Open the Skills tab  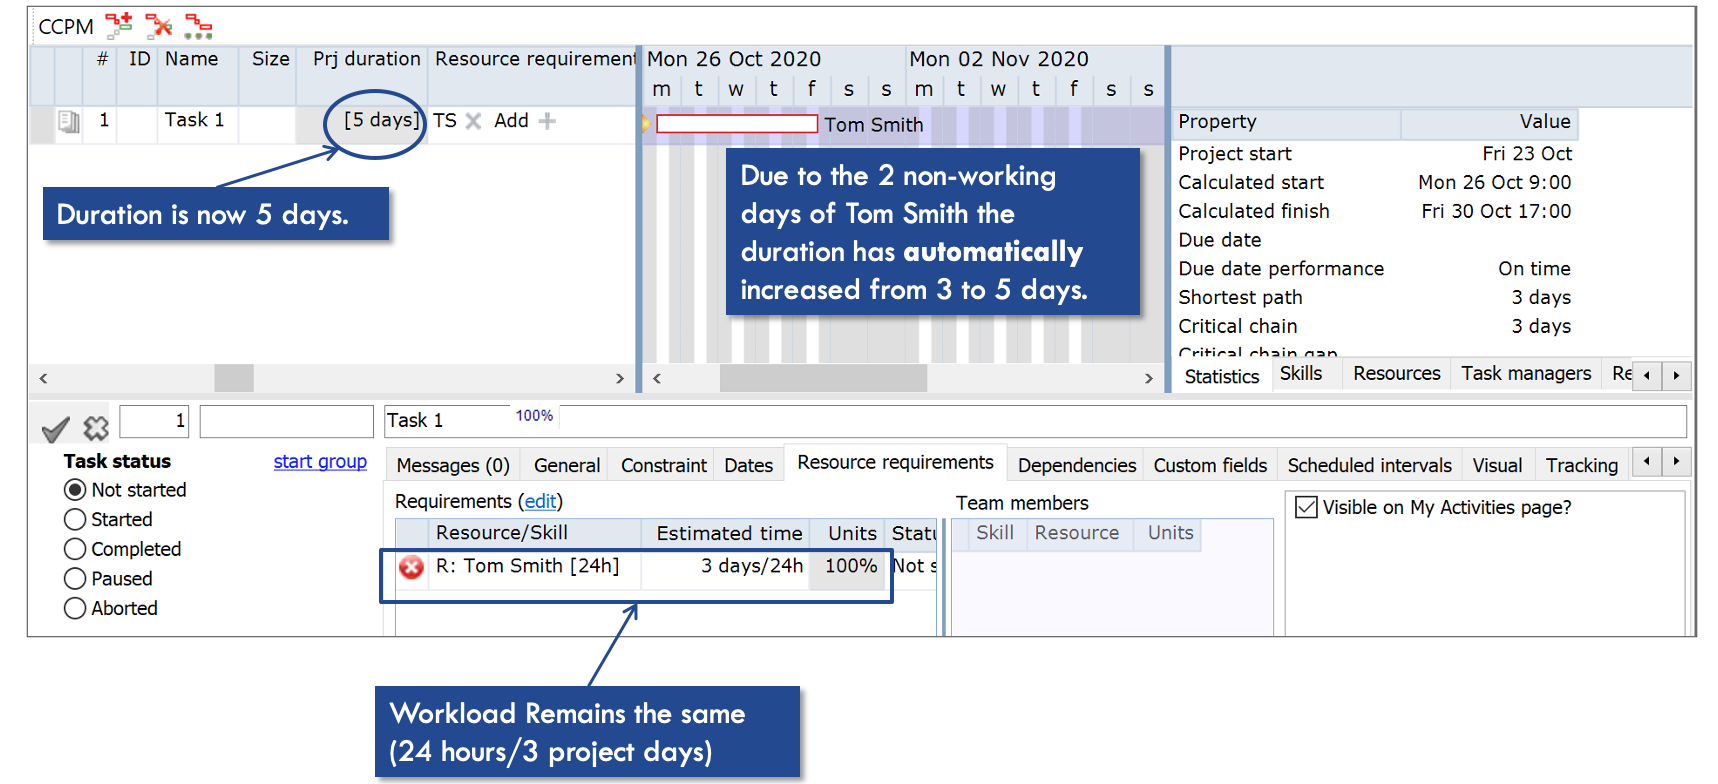click(x=1300, y=373)
